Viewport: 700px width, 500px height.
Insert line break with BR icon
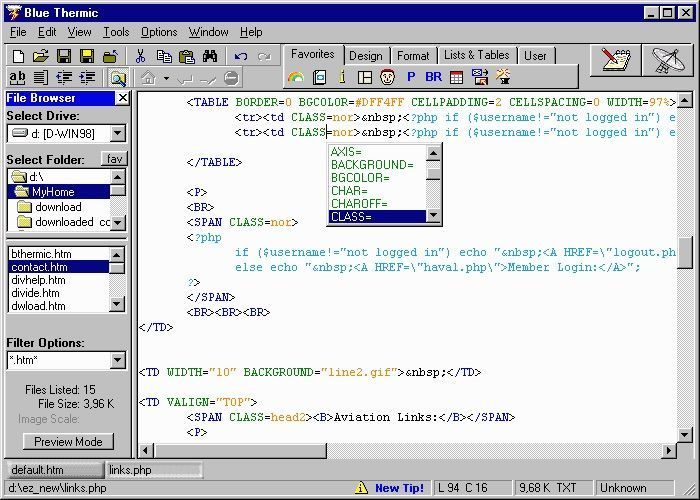(x=433, y=77)
